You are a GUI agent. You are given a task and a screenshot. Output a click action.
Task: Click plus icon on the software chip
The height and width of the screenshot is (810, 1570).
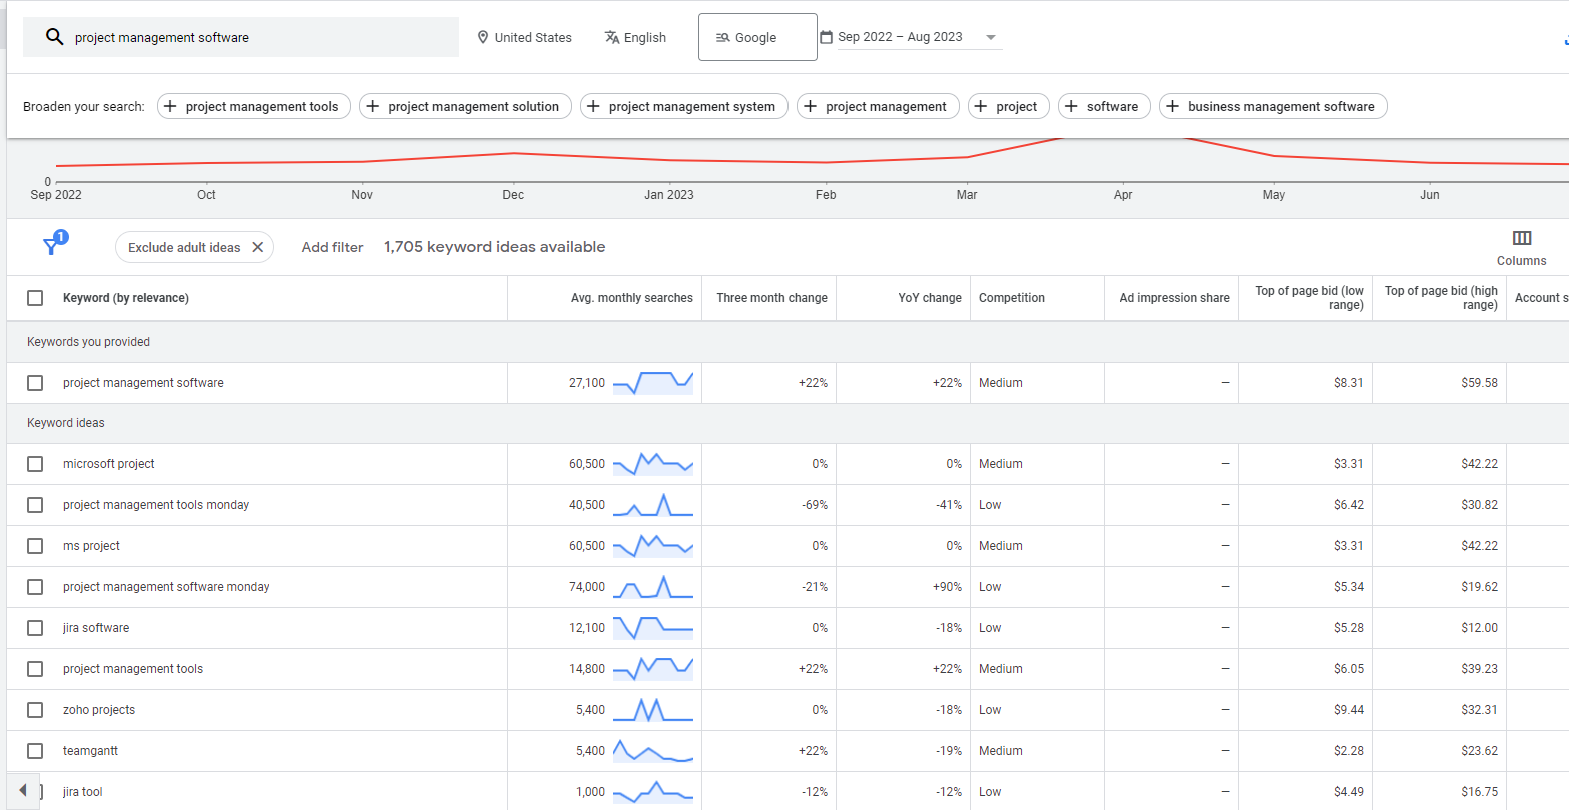coord(1071,106)
